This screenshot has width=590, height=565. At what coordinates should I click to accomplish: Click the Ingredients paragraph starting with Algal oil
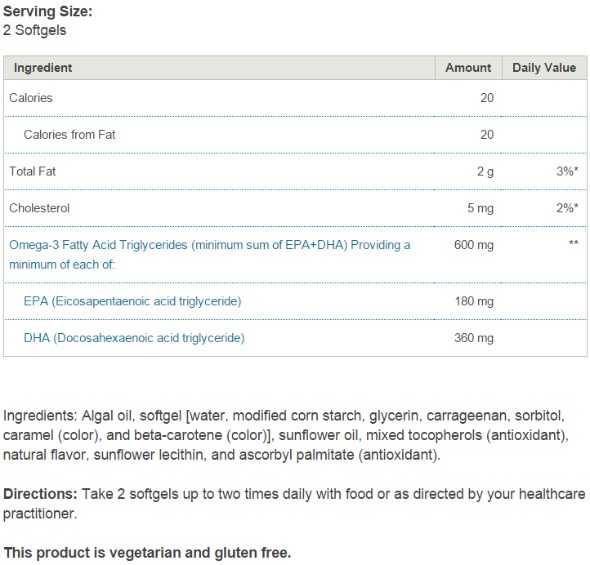(x=286, y=435)
